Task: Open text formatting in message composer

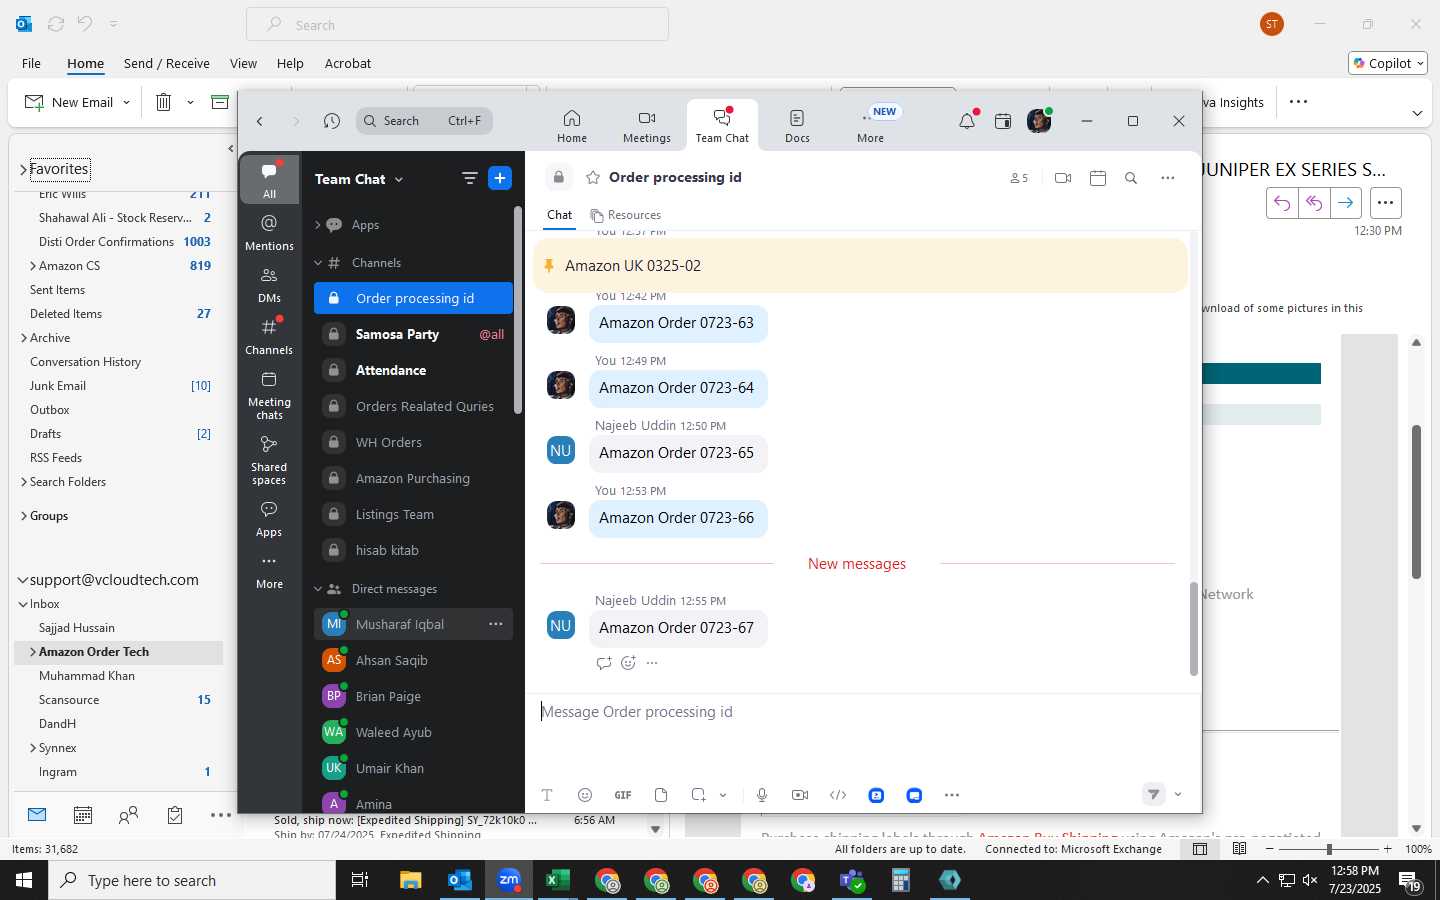Action: 547,795
